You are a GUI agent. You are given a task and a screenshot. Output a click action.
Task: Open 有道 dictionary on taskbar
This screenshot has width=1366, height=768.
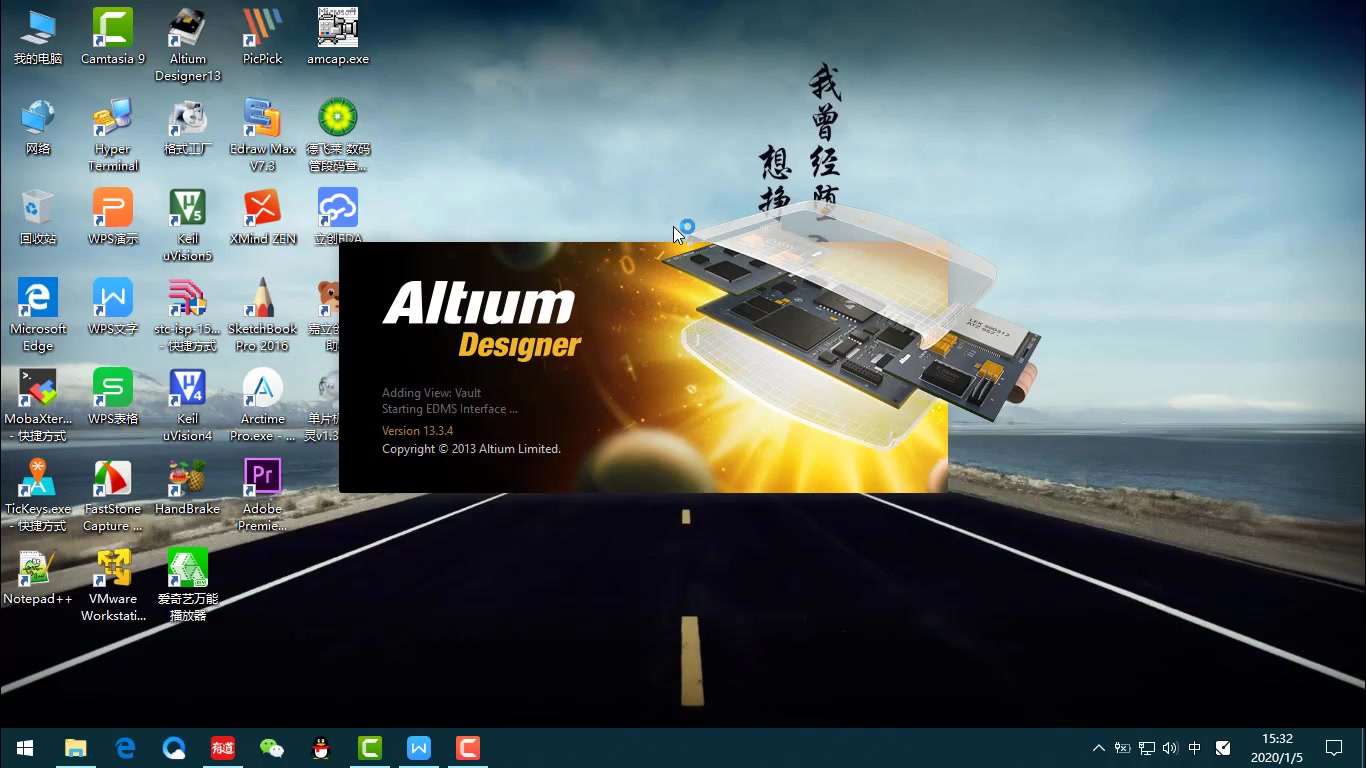click(x=223, y=748)
